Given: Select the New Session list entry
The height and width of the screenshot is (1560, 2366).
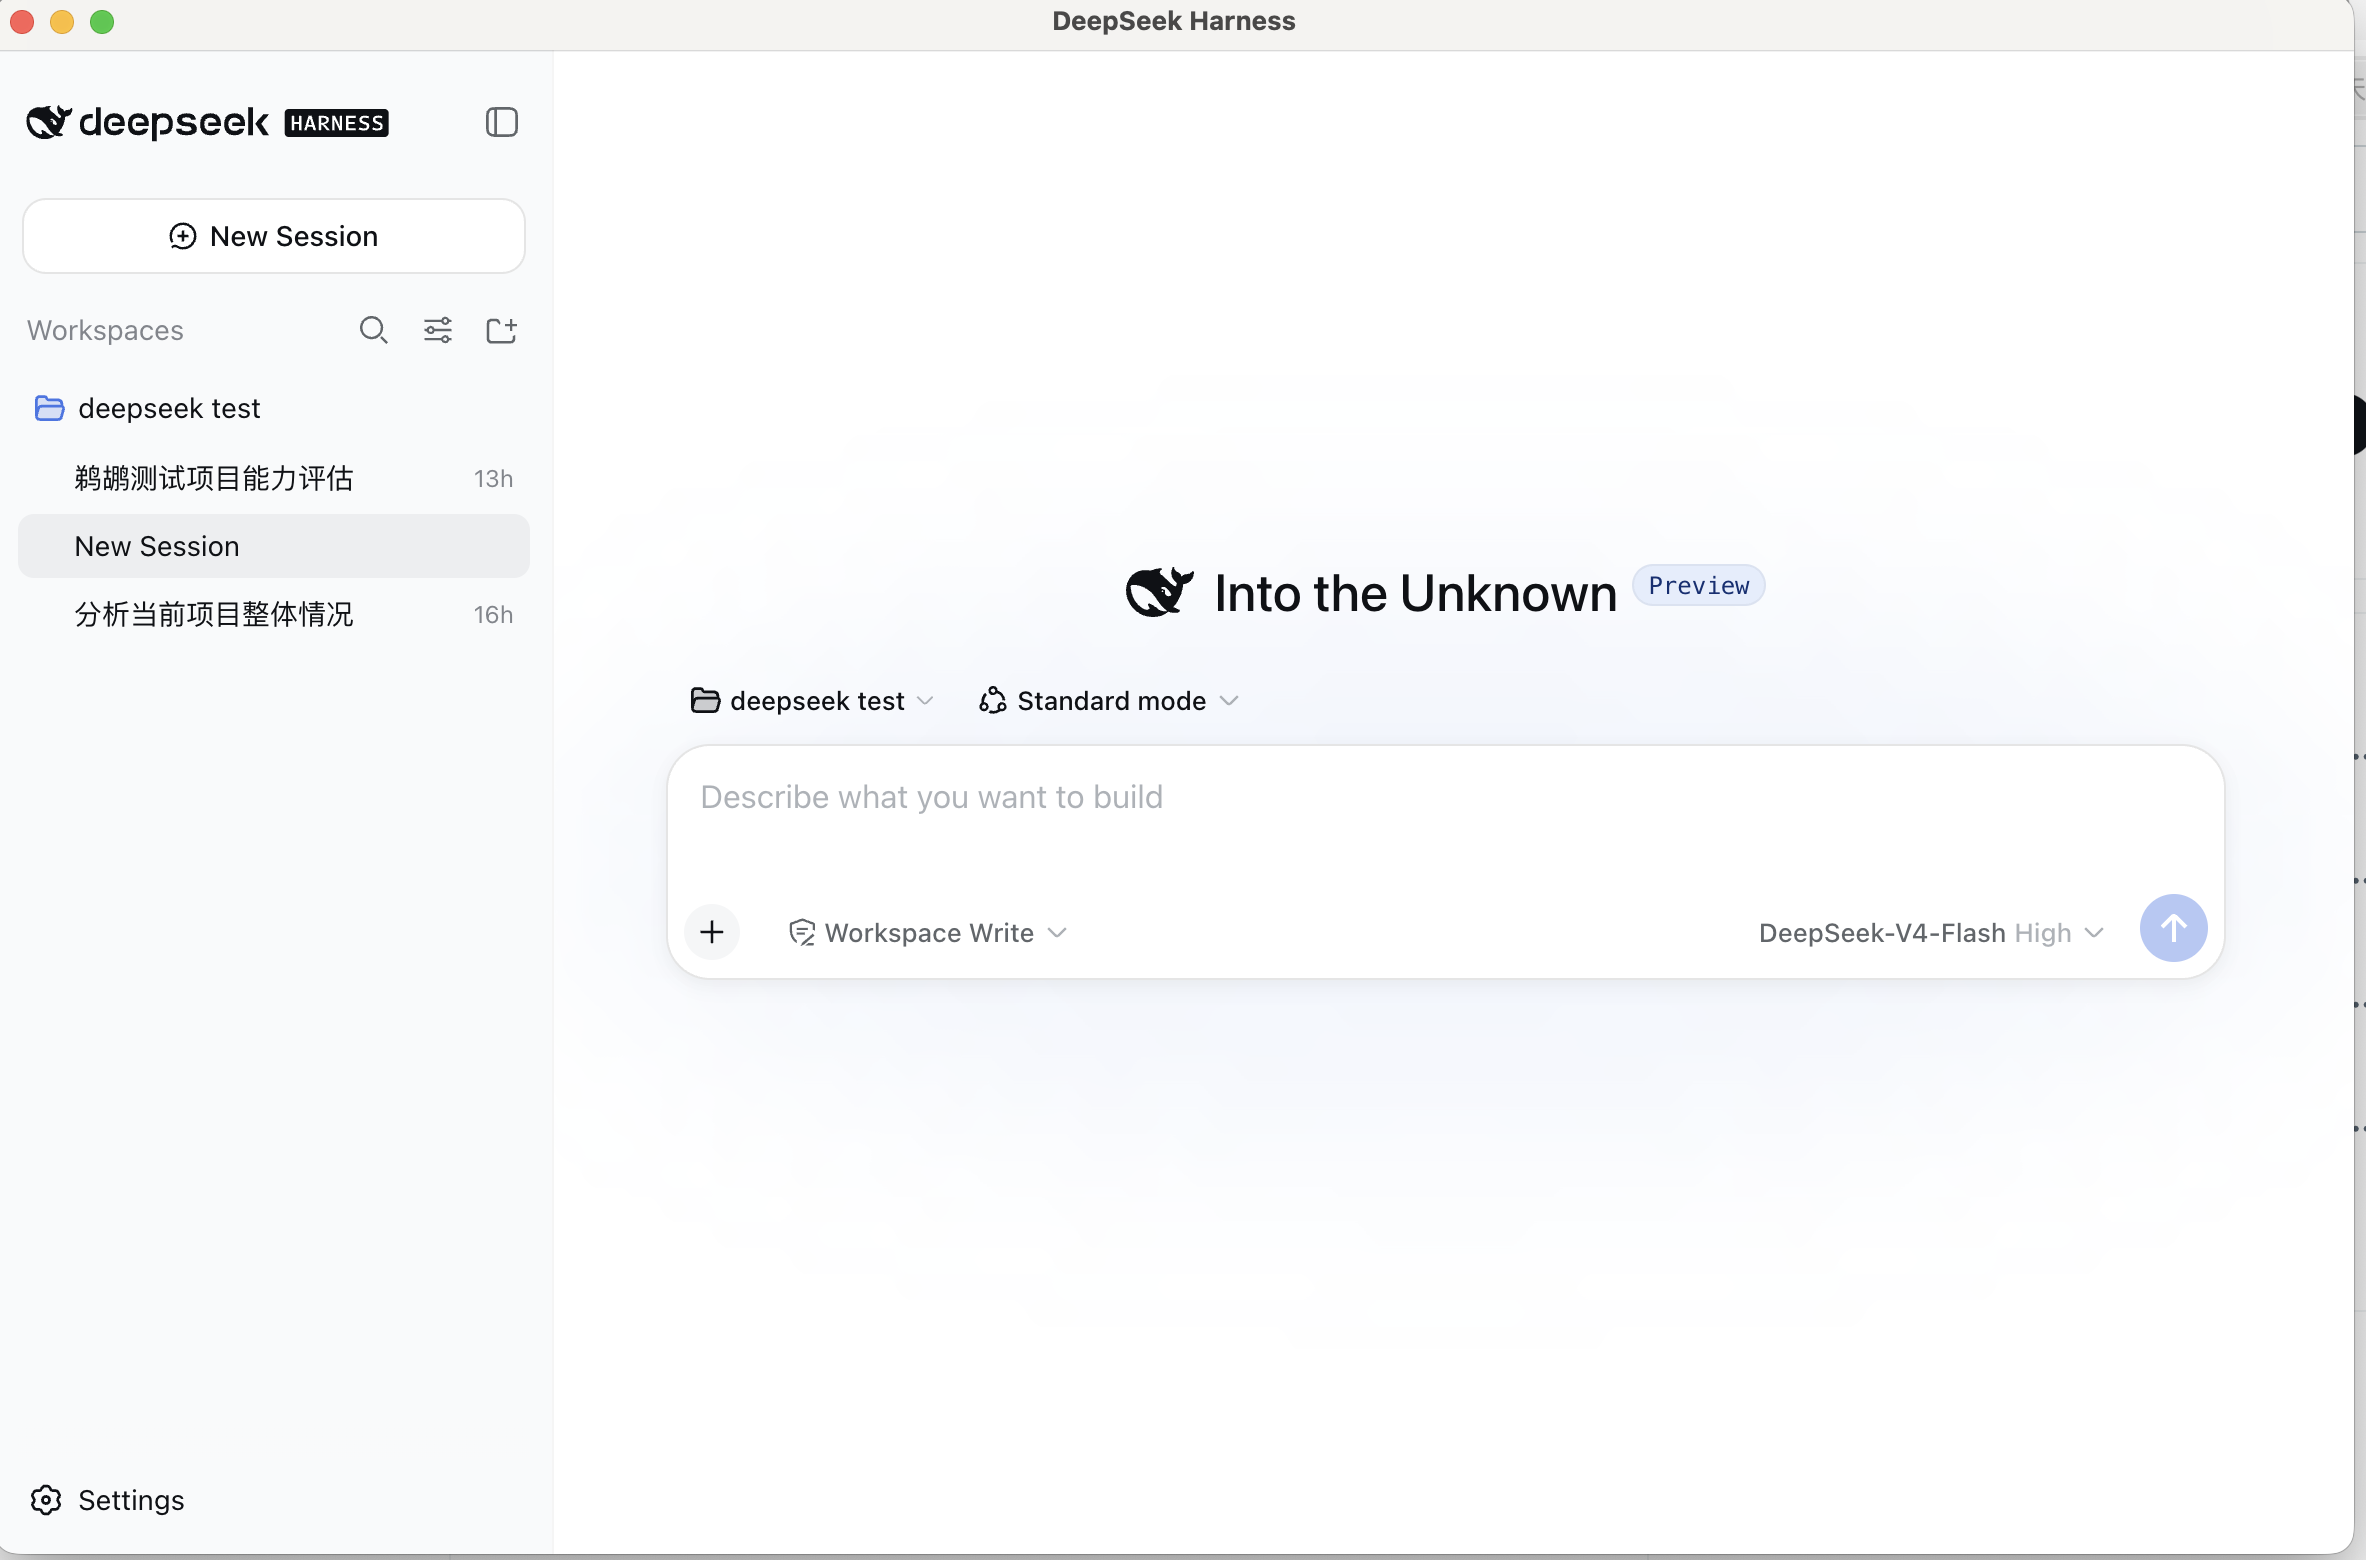Looking at the screenshot, I should [x=273, y=546].
